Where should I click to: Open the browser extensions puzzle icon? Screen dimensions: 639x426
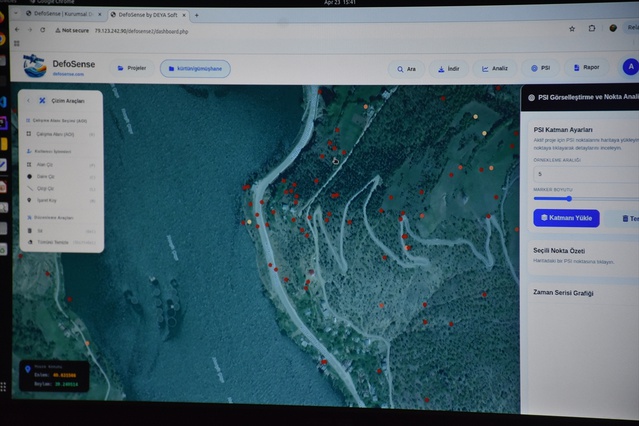click(592, 28)
